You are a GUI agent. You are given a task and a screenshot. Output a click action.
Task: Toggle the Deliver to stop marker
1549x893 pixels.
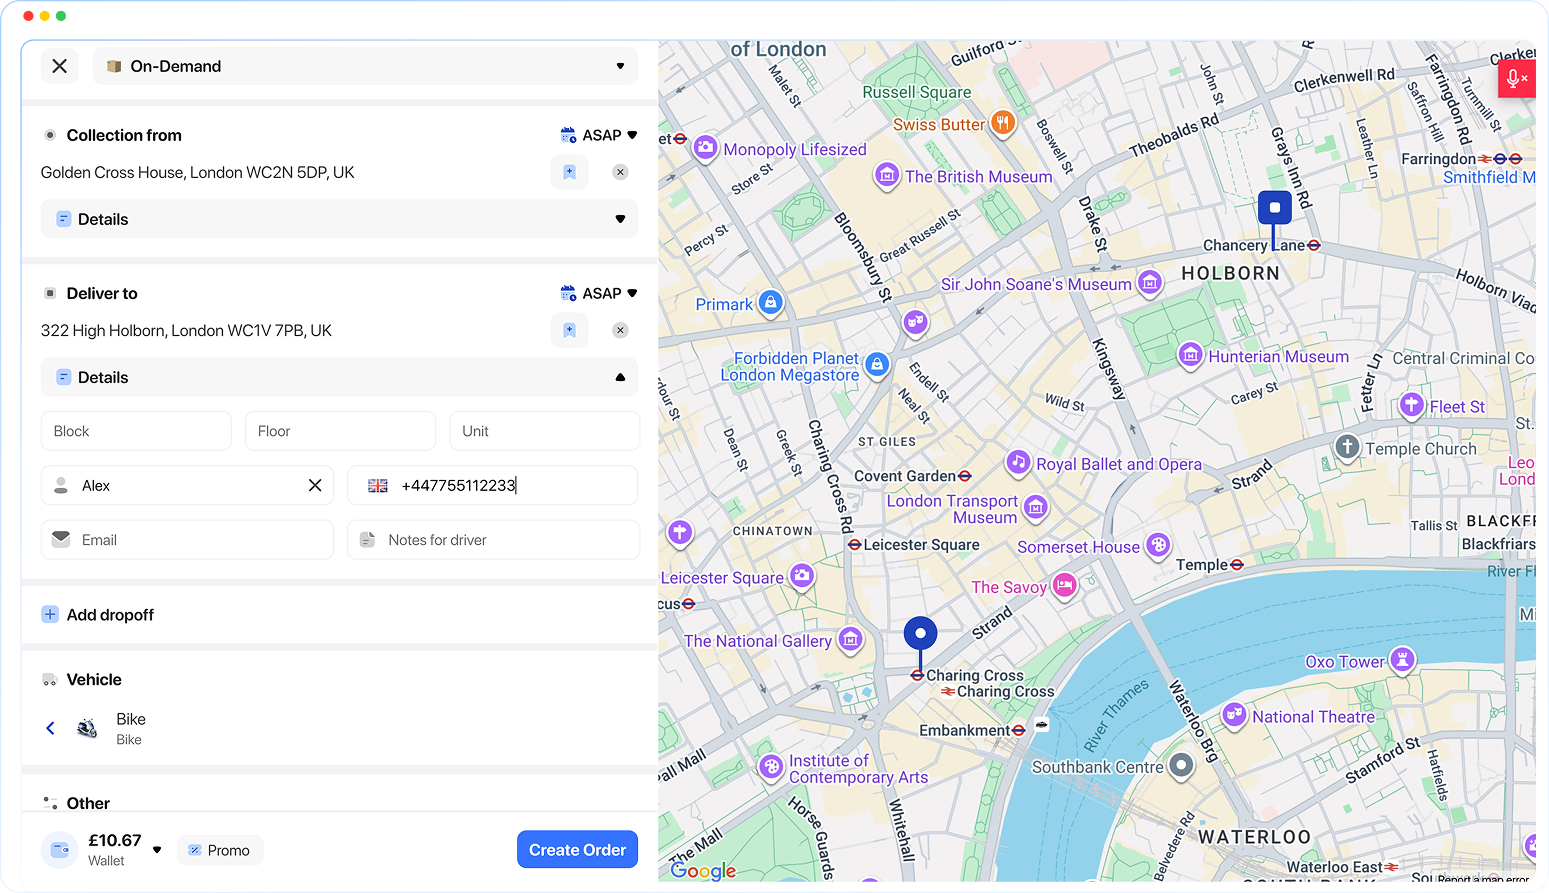coord(50,293)
